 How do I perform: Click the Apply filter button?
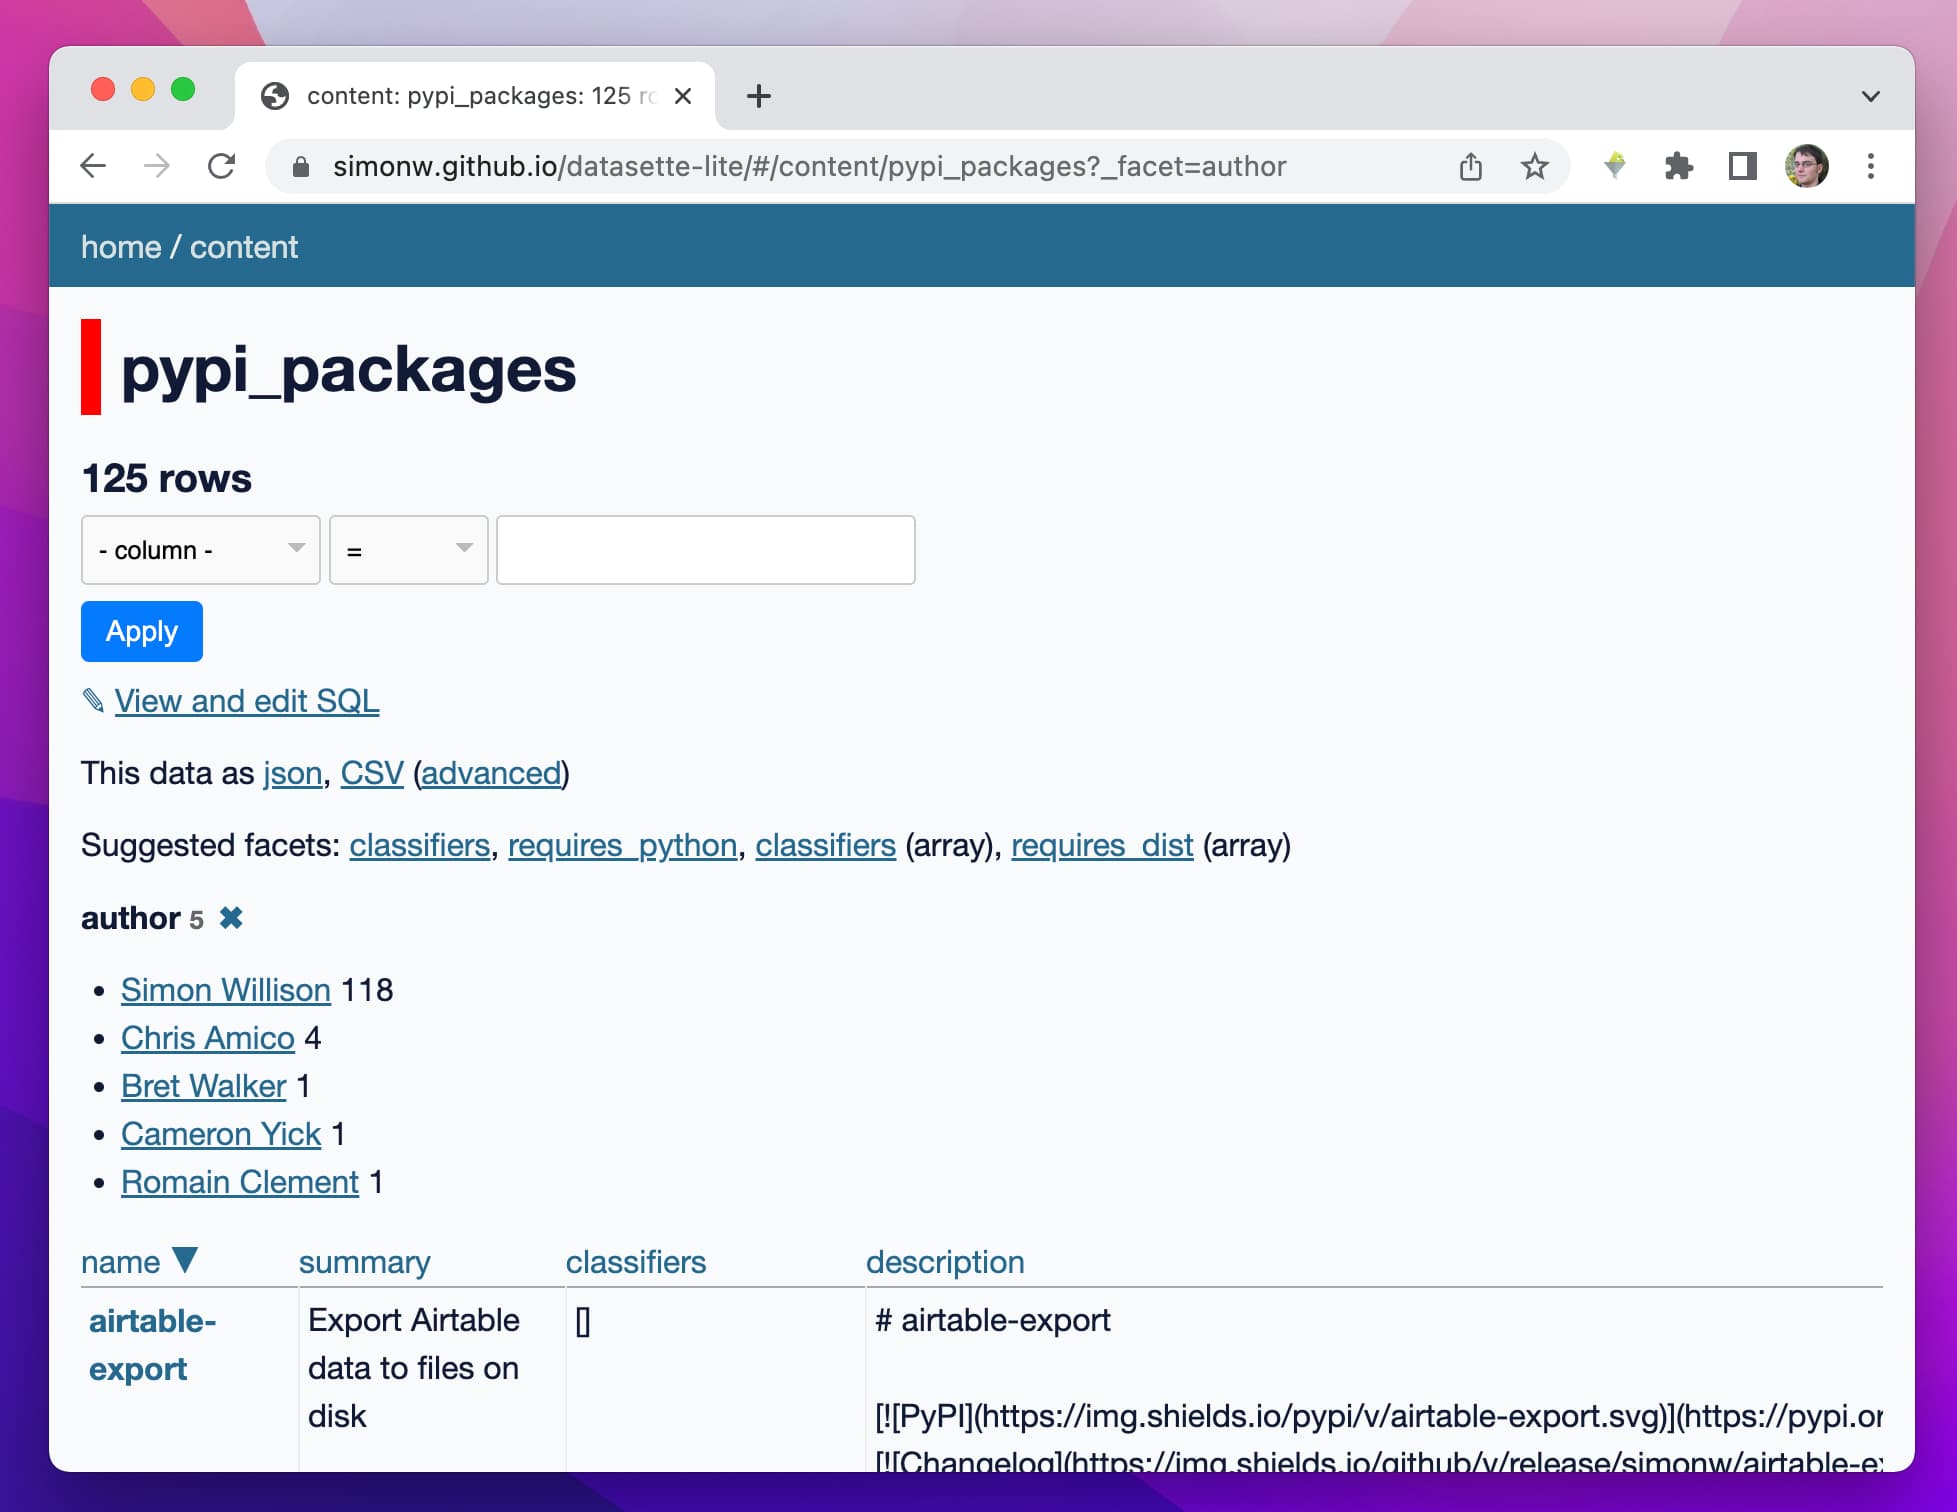click(x=141, y=631)
